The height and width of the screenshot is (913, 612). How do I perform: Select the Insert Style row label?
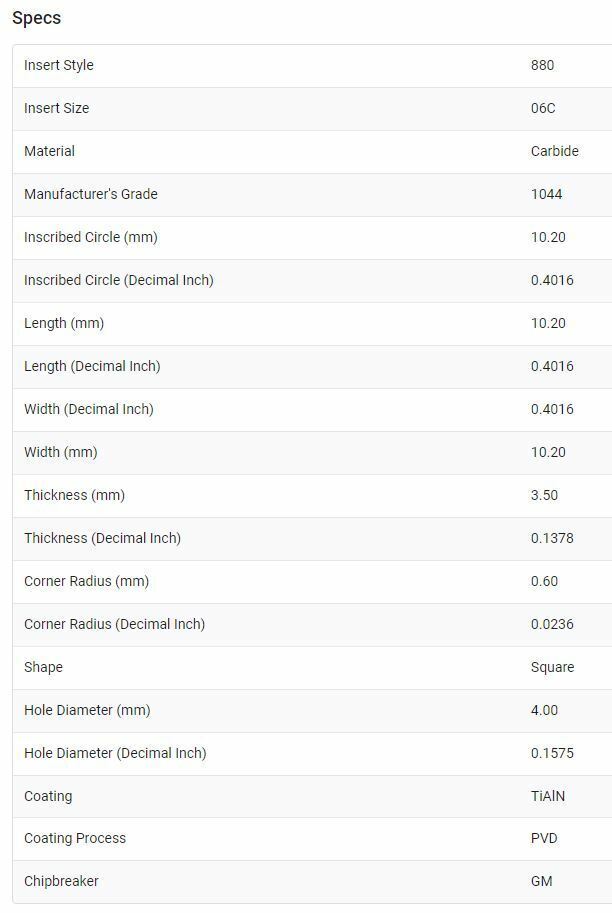[59, 65]
